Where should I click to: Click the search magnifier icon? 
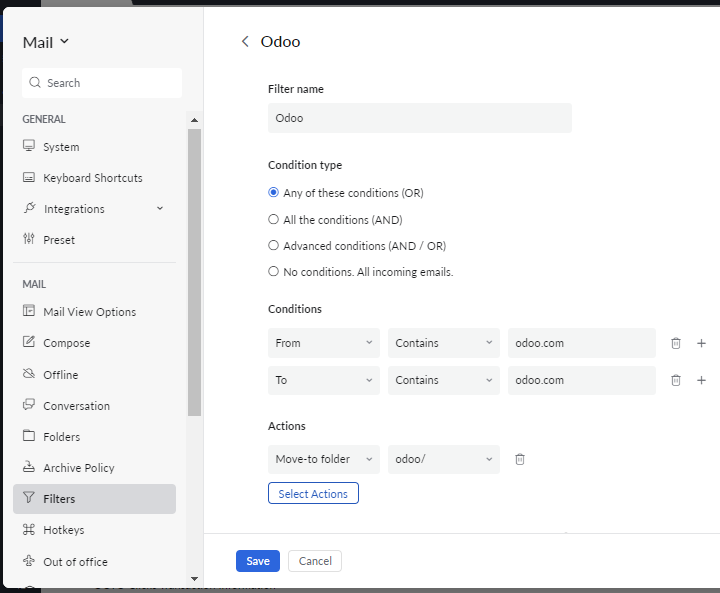(35, 83)
